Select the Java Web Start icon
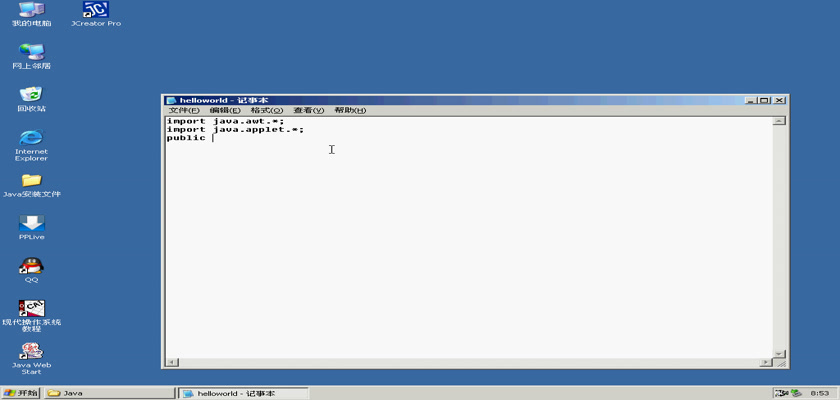This screenshot has height=400, width=840. [32, 359]
